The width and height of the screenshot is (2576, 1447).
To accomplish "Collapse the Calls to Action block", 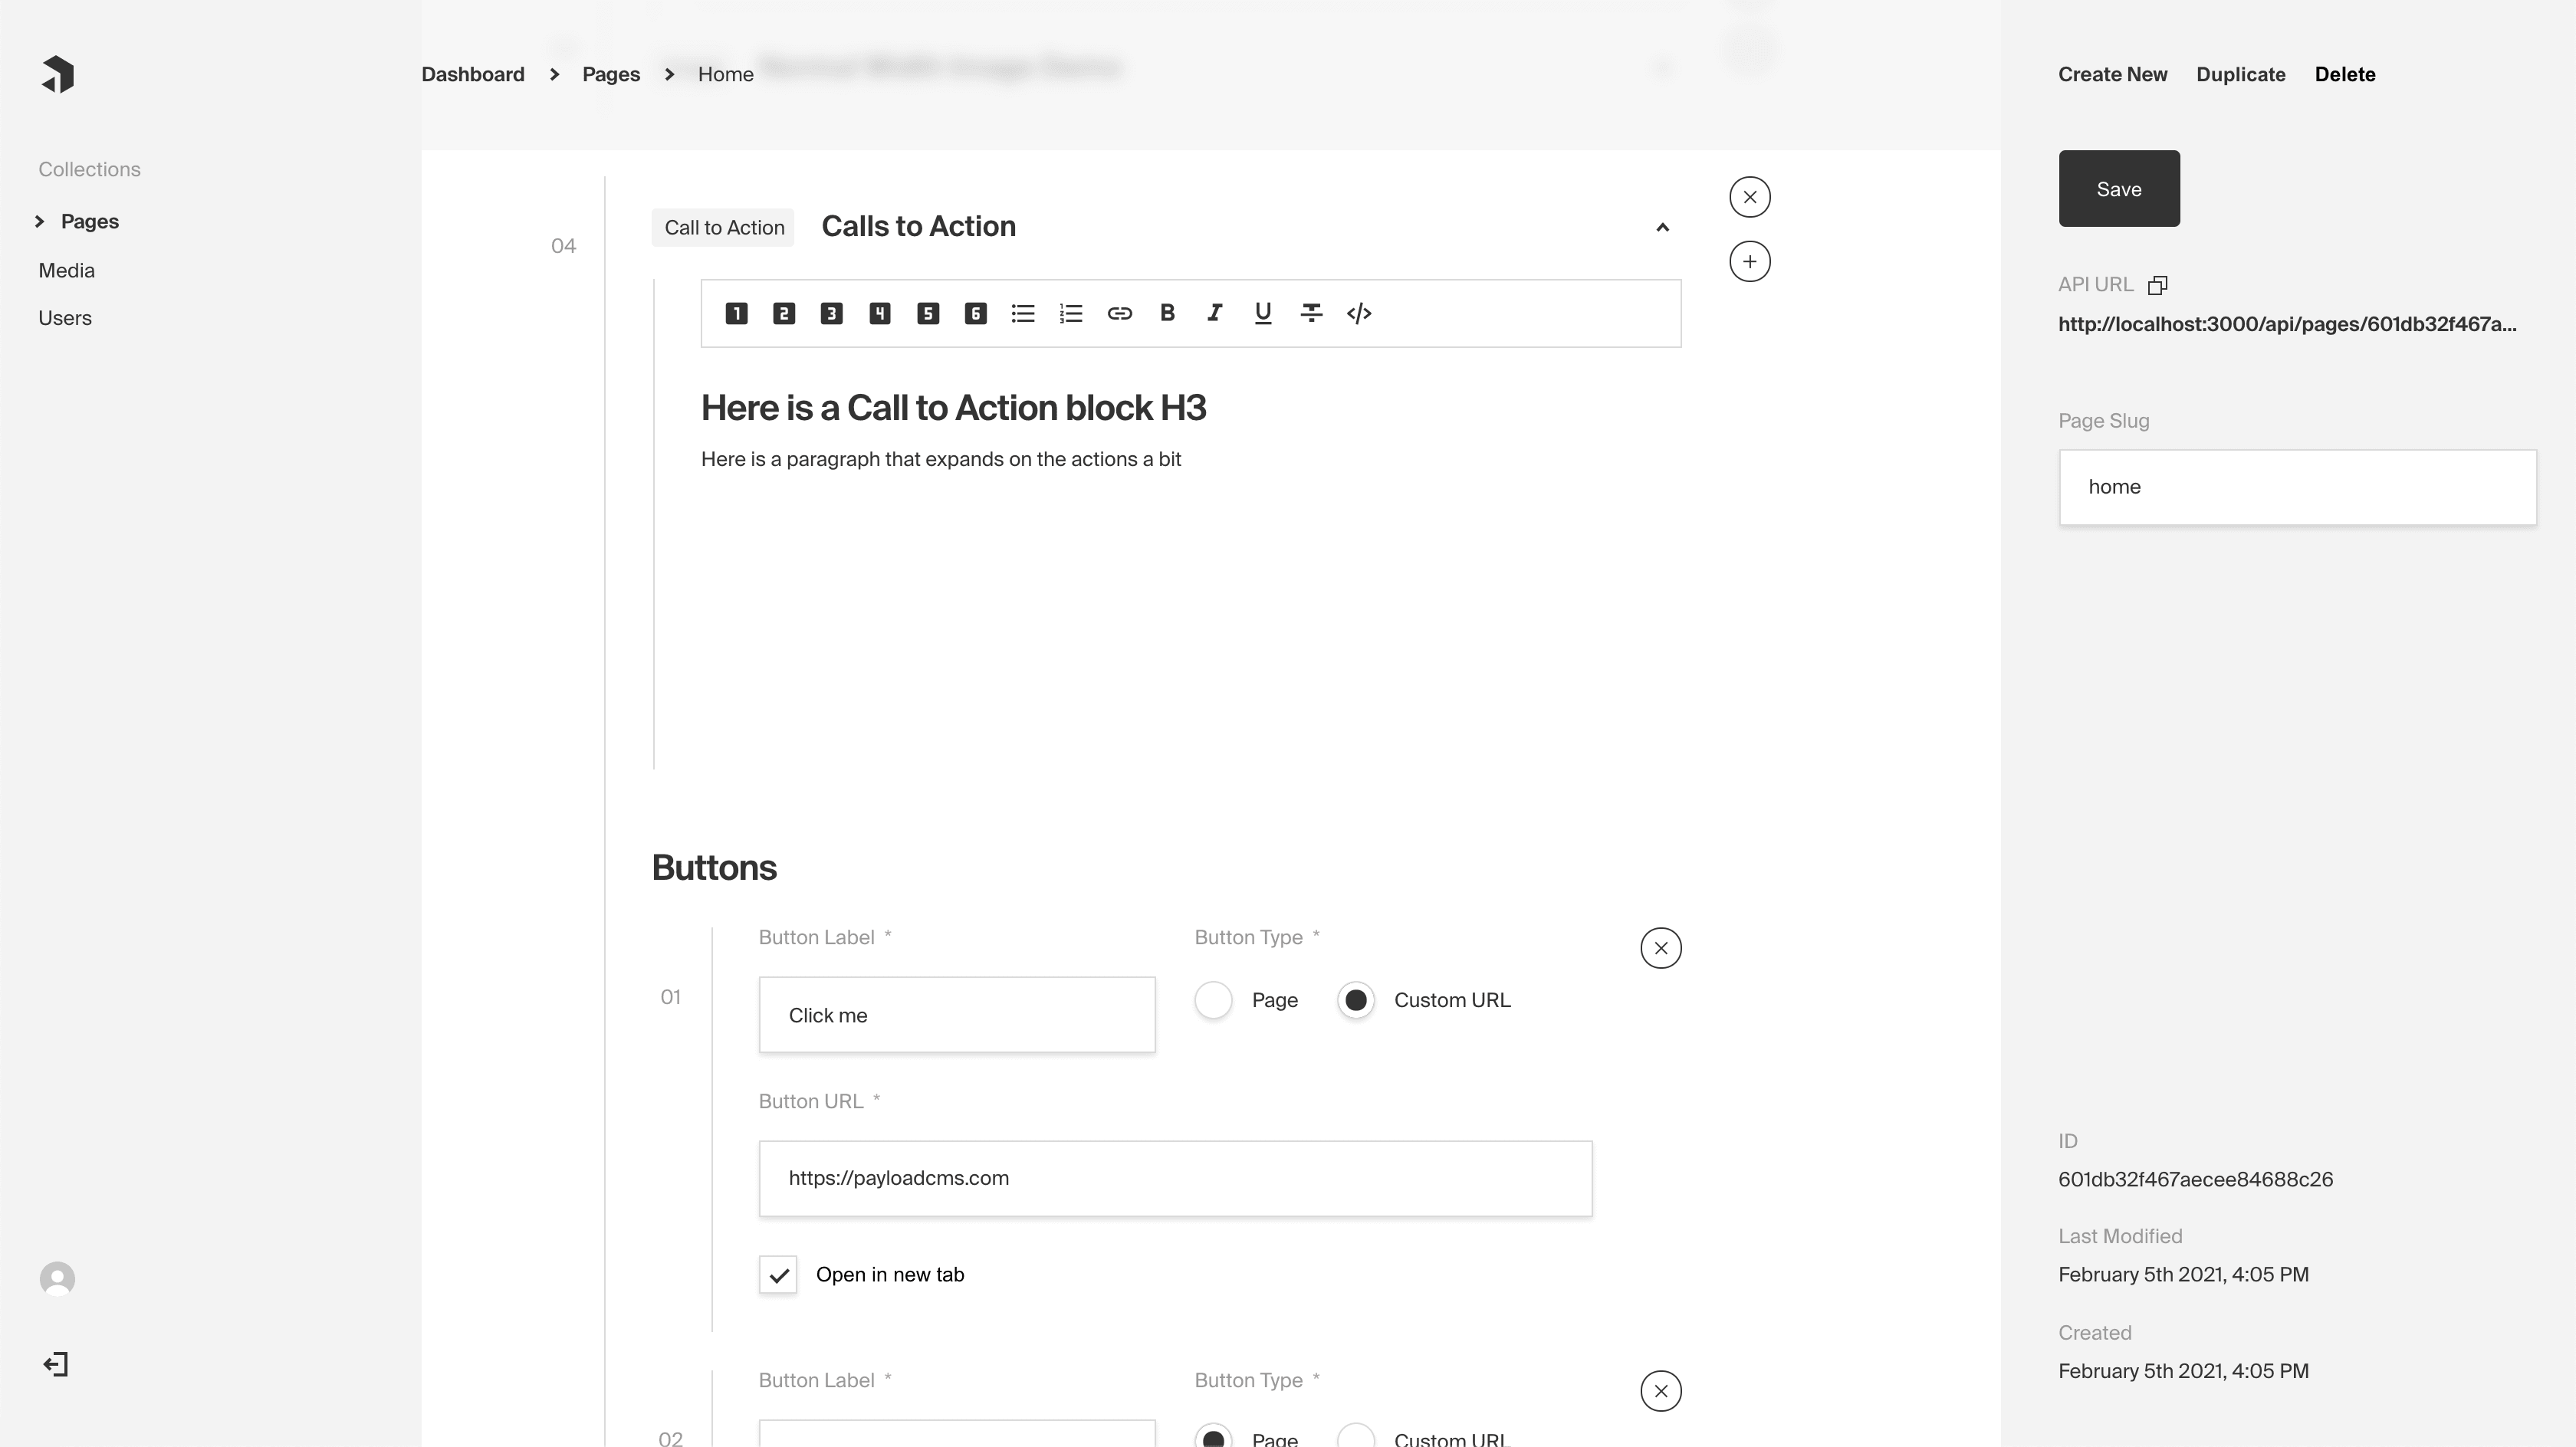I will [1662, 228].
